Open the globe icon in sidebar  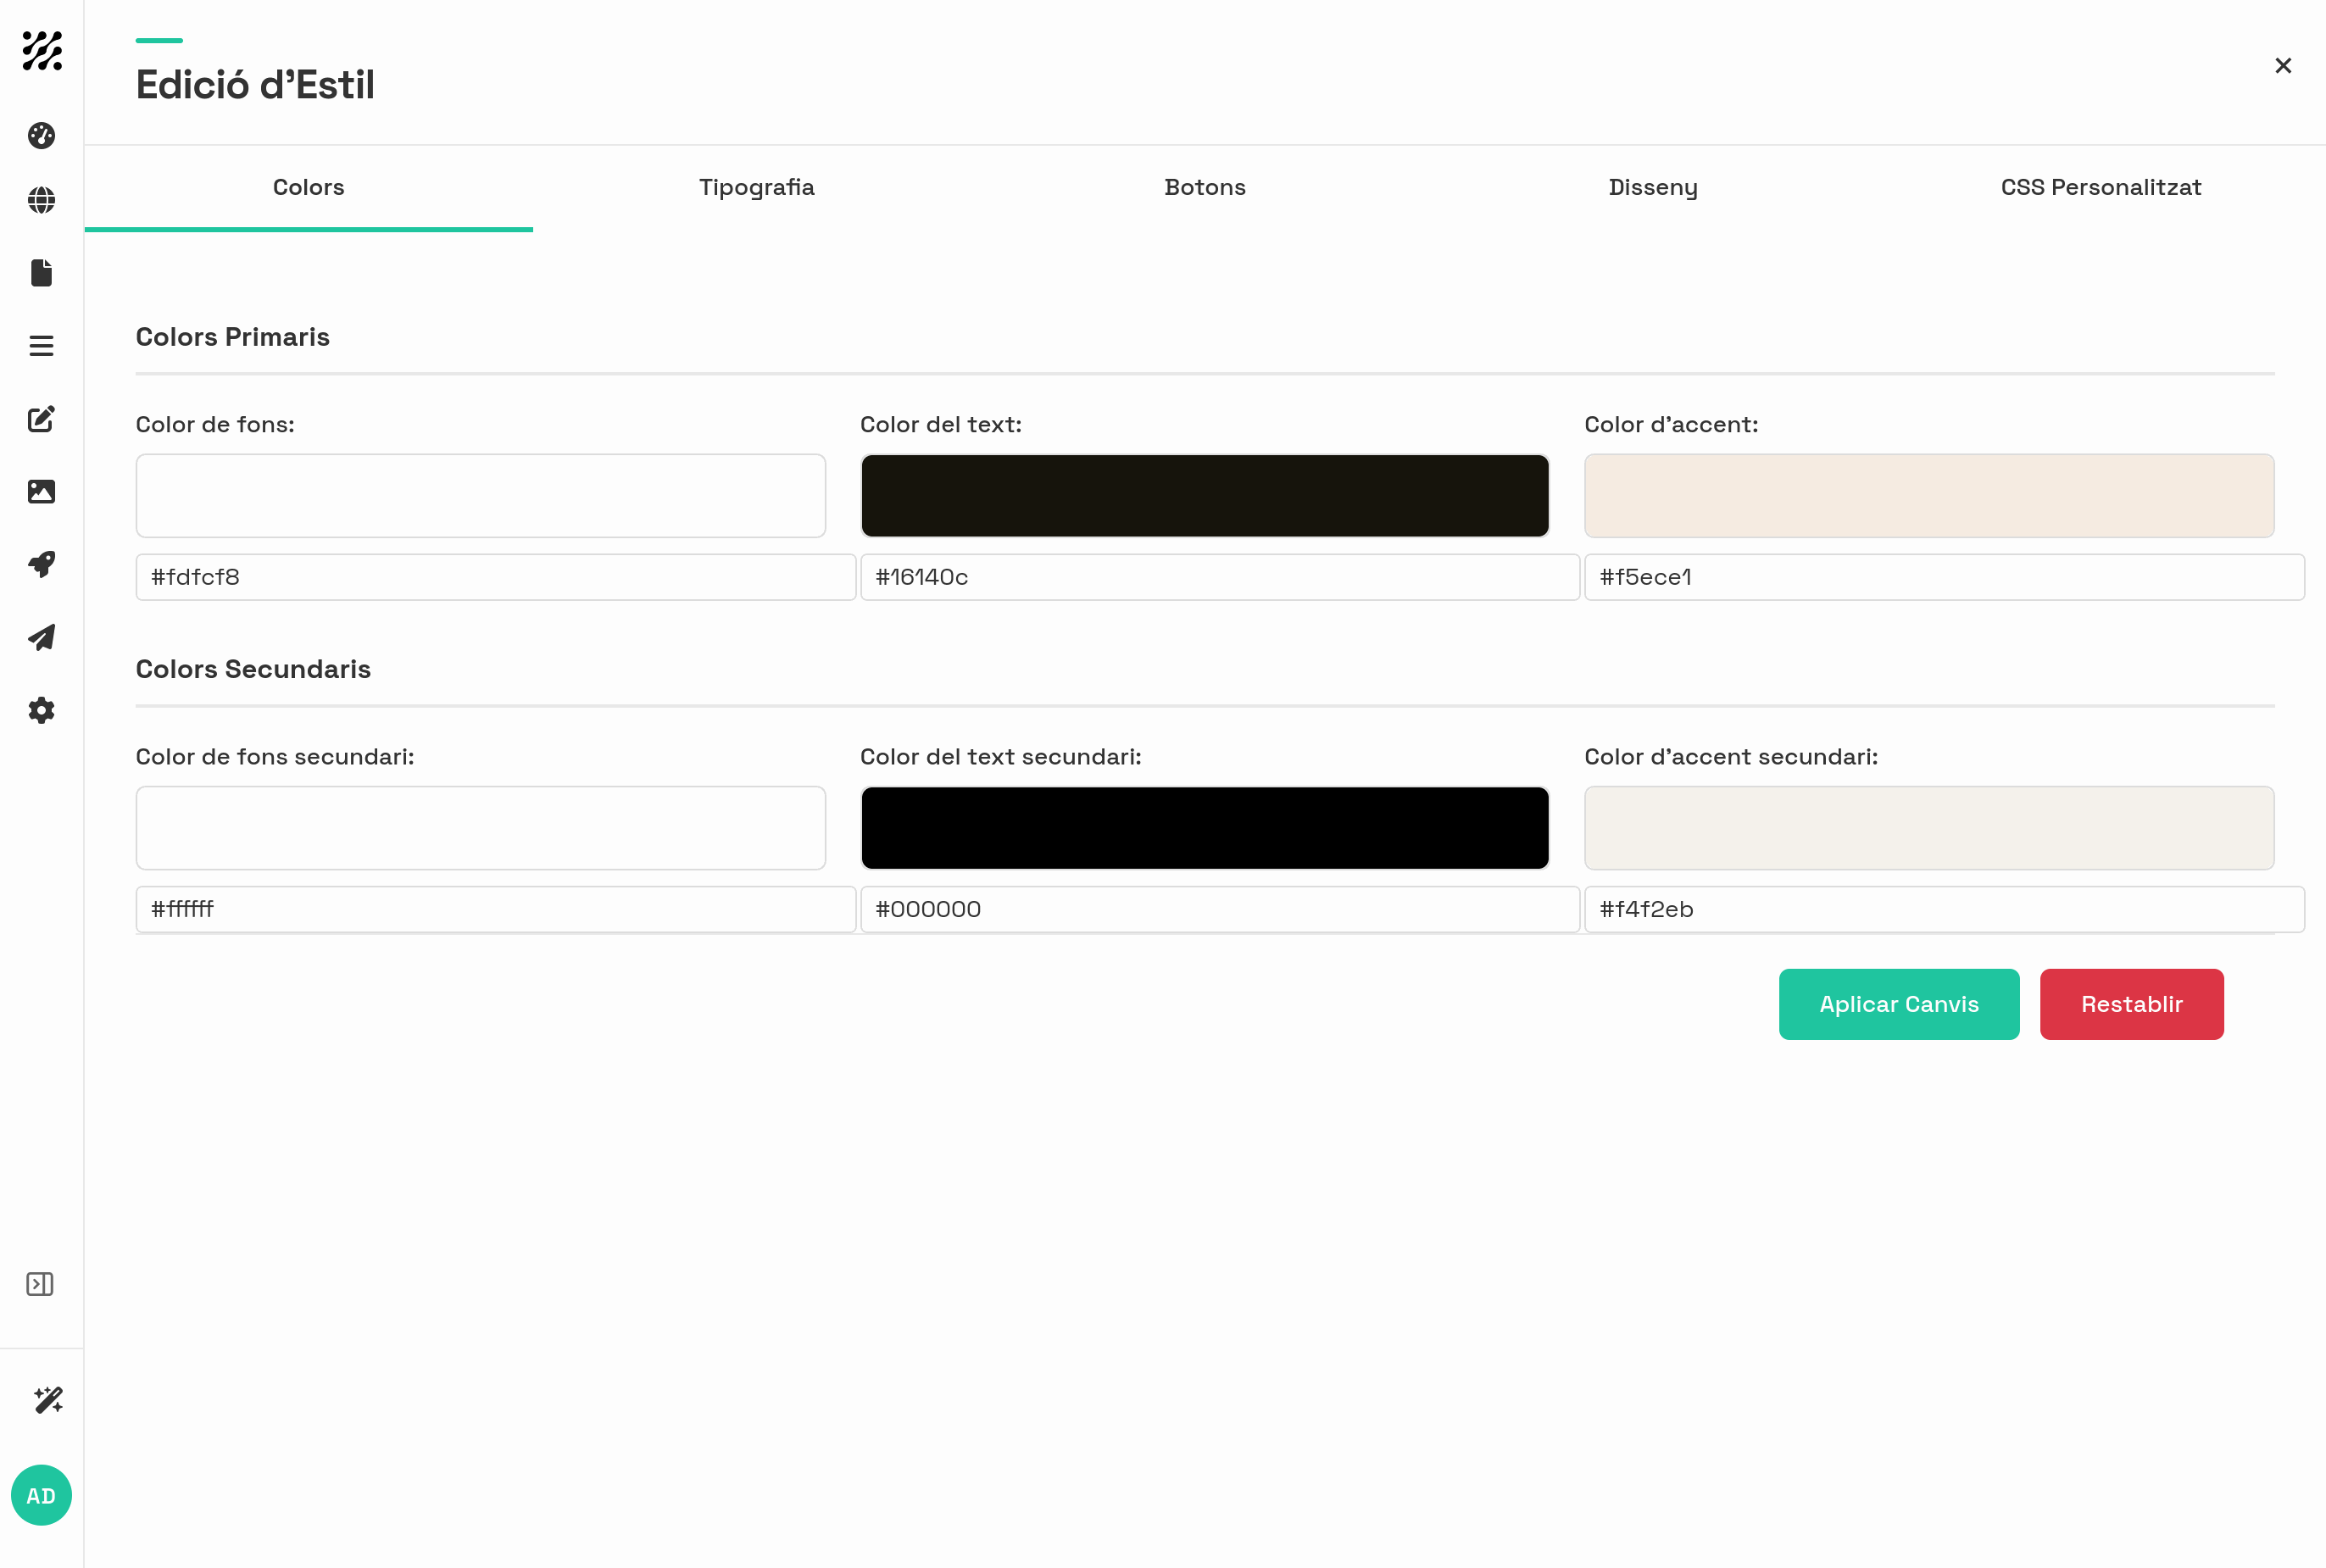click(x=41, y=200)
